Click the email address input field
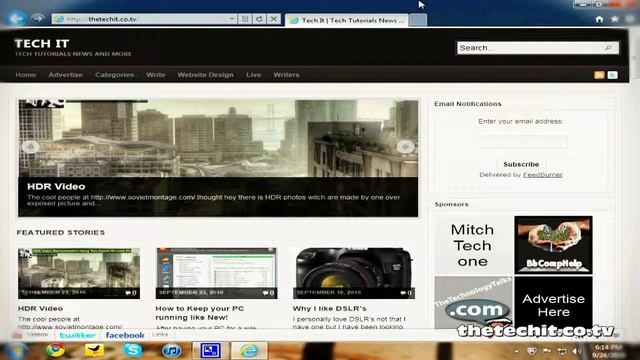The height and width of the screenshot is (360, 640). tap(523, 142)
